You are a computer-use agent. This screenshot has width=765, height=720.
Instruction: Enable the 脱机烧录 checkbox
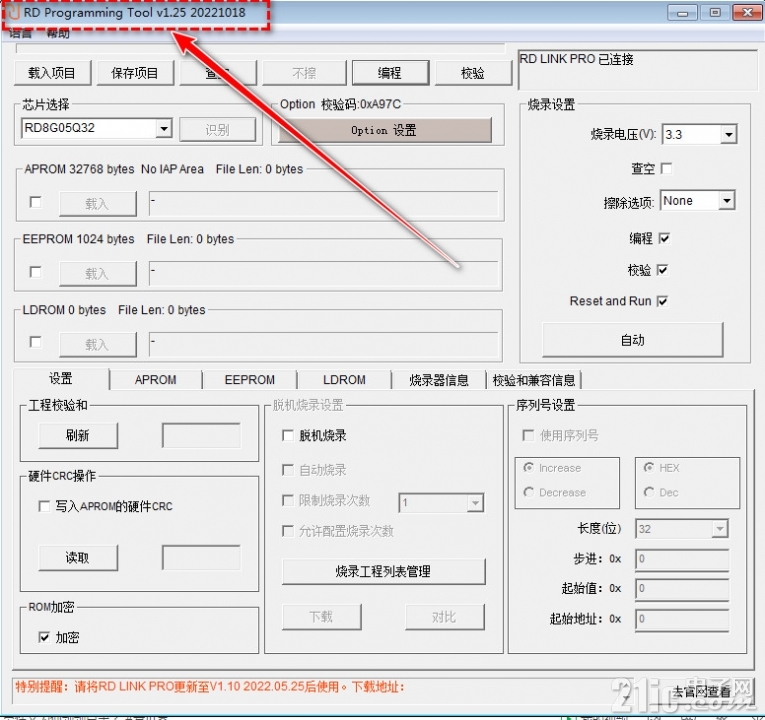pos(288,435)
